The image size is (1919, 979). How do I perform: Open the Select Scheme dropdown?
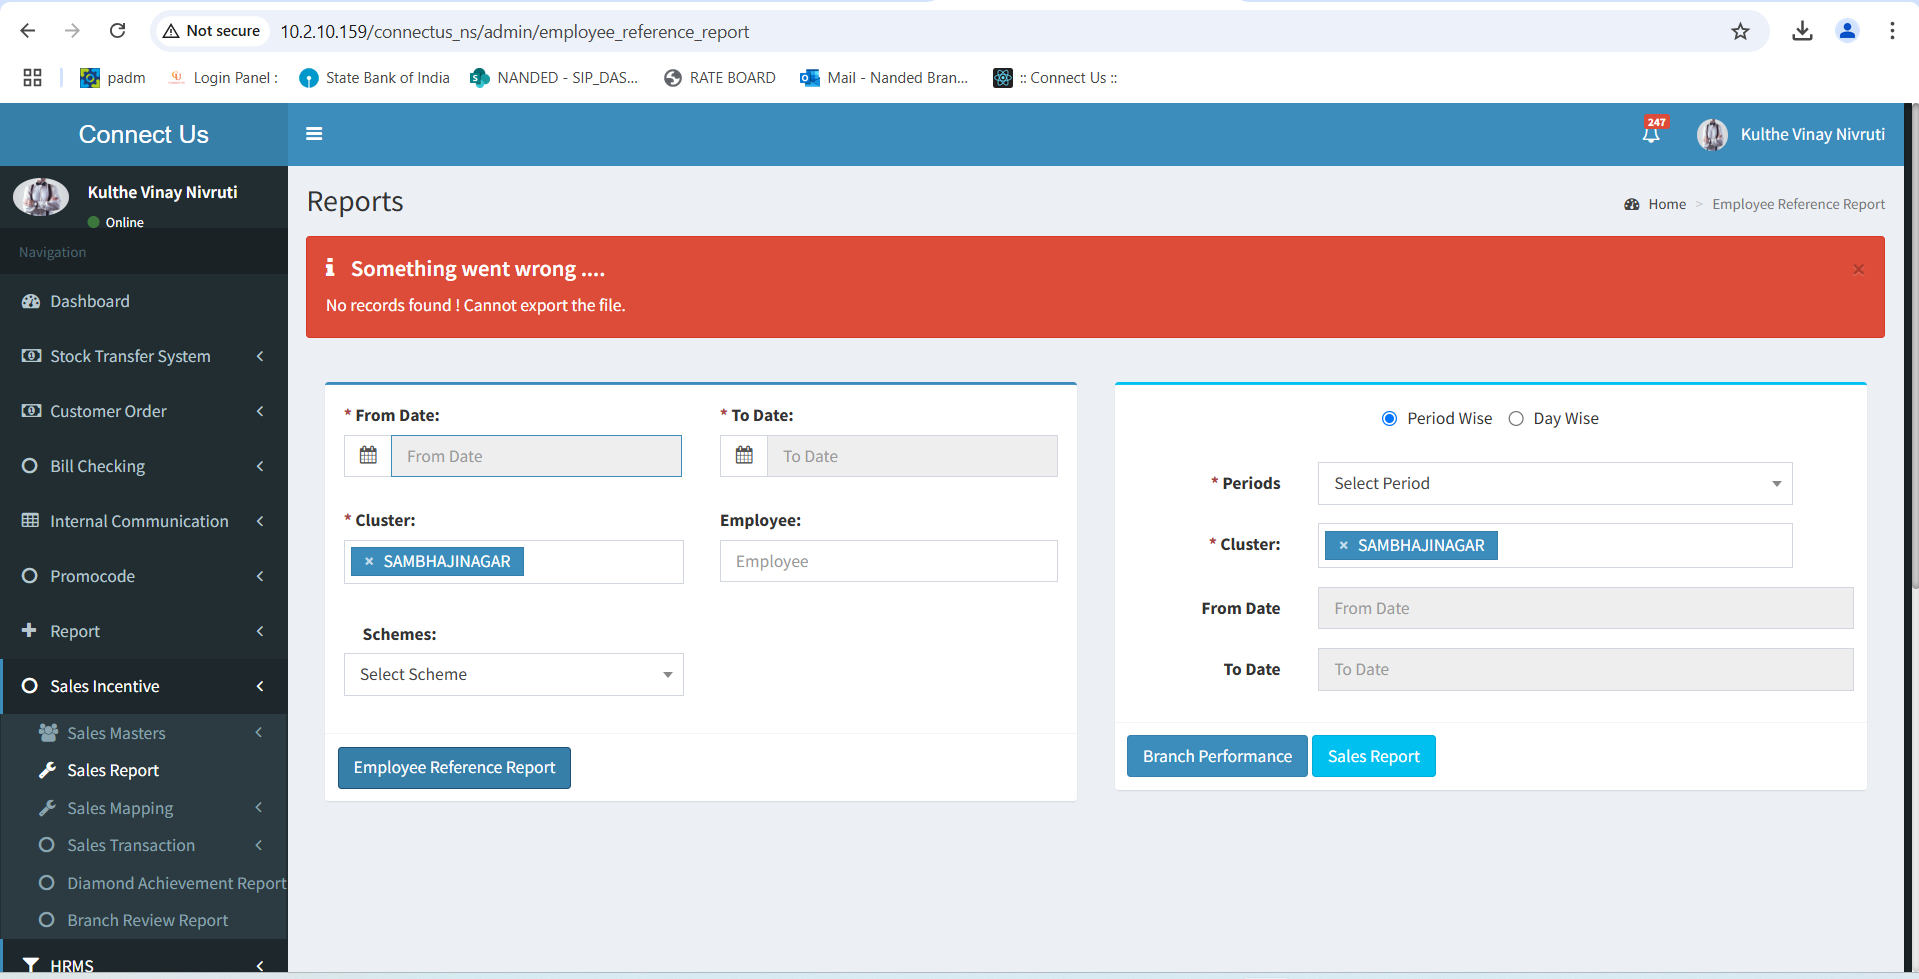514,675
